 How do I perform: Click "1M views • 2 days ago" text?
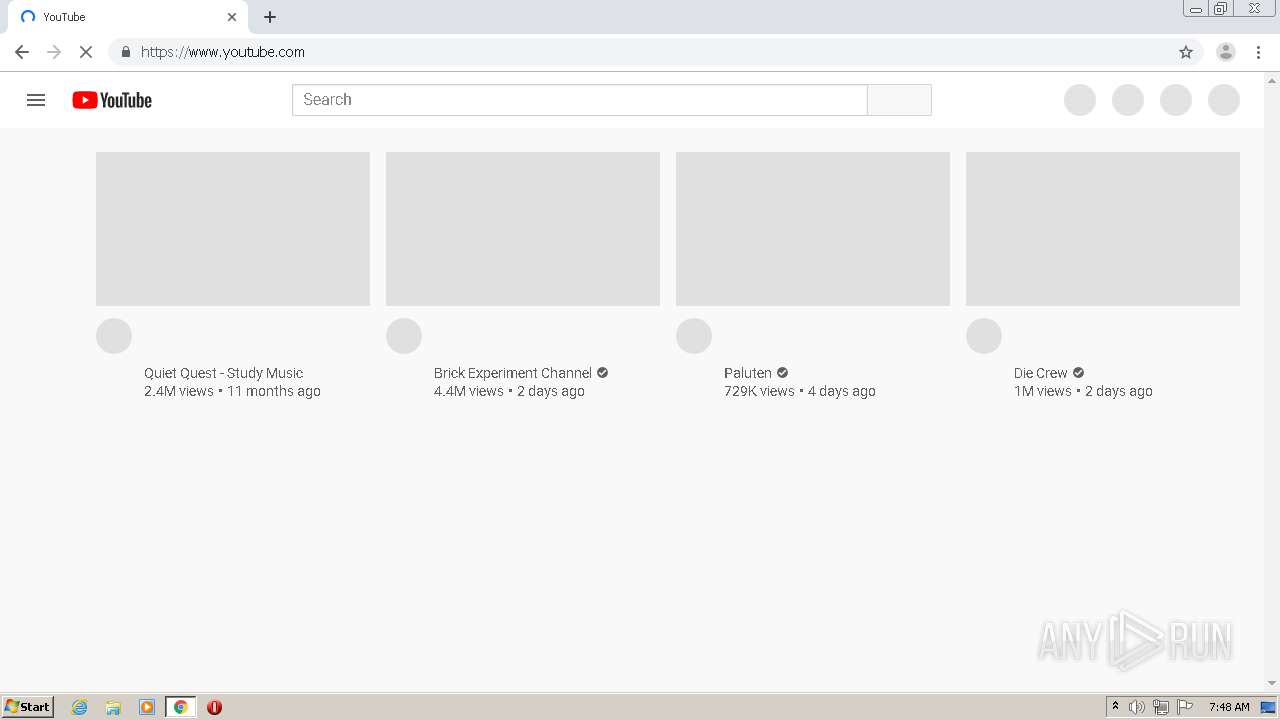1083,391
